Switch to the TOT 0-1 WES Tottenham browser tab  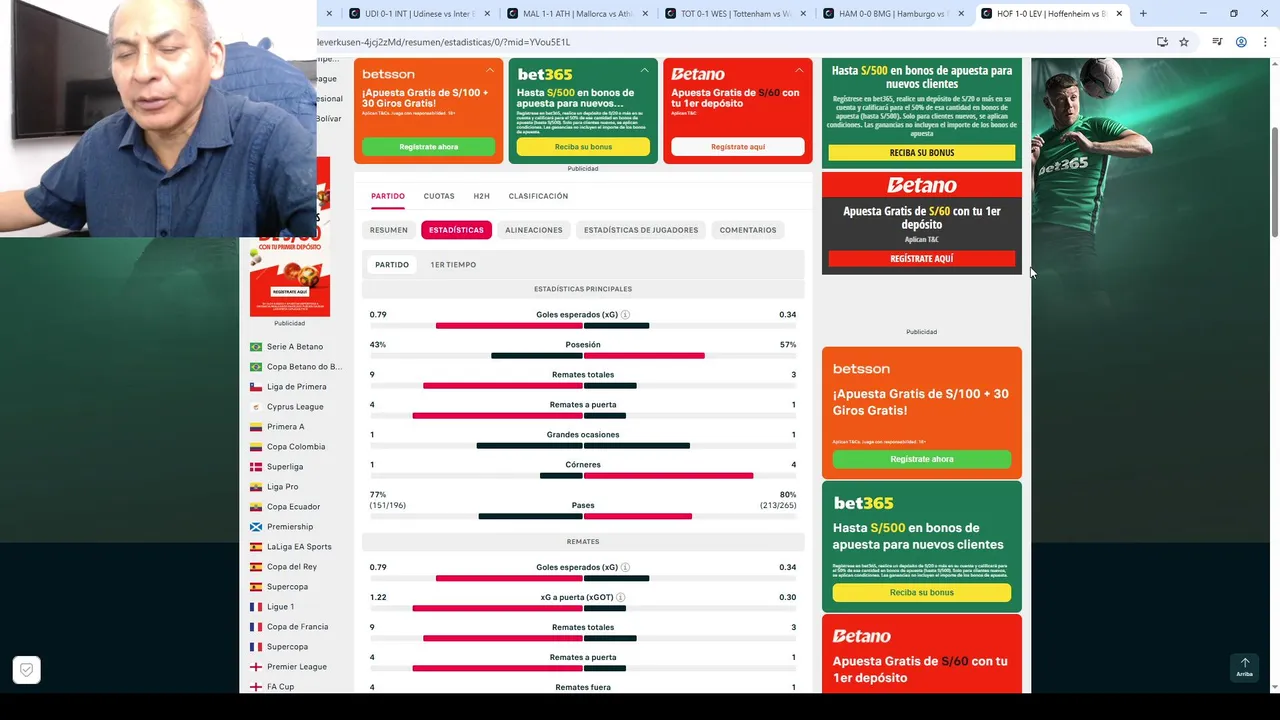[x=735, y=14]
